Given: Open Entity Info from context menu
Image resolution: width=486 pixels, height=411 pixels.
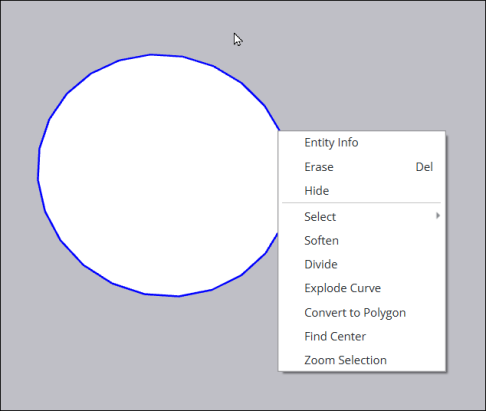Looking at the screenshot, I should pyautogui.click(x=362, y=143).
